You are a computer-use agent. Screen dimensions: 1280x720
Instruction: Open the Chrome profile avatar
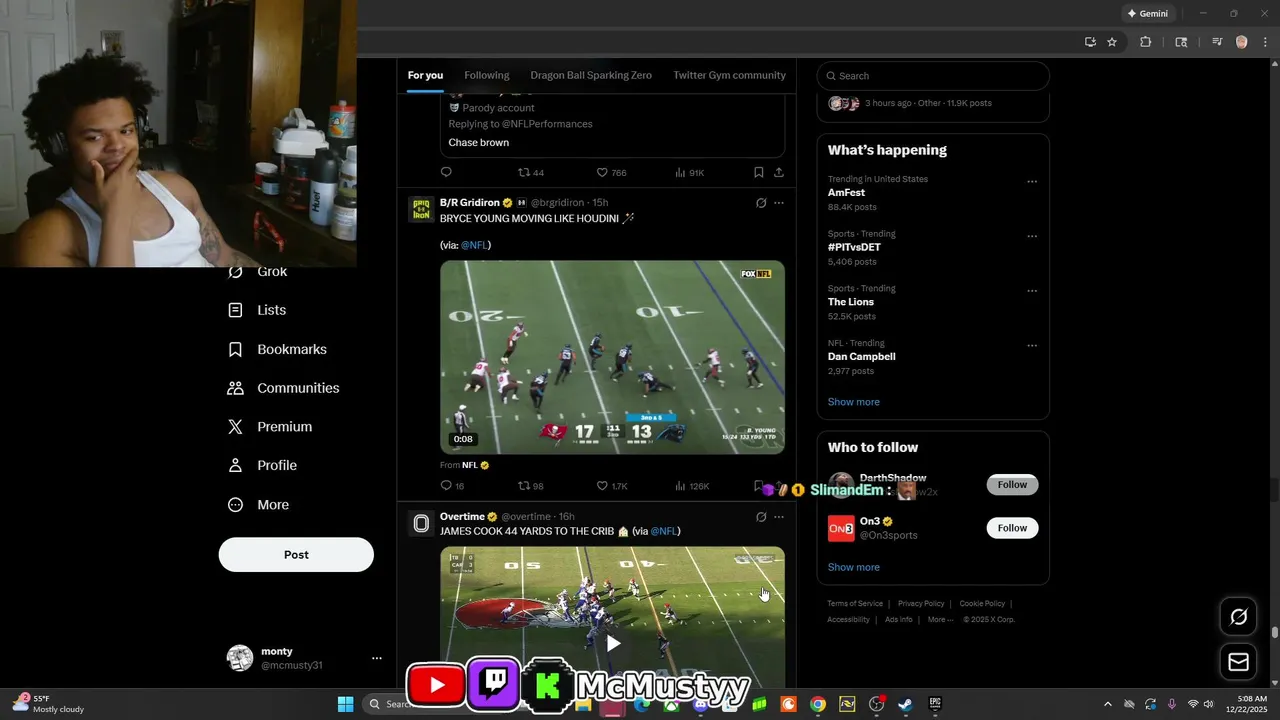coord(1242,42)
